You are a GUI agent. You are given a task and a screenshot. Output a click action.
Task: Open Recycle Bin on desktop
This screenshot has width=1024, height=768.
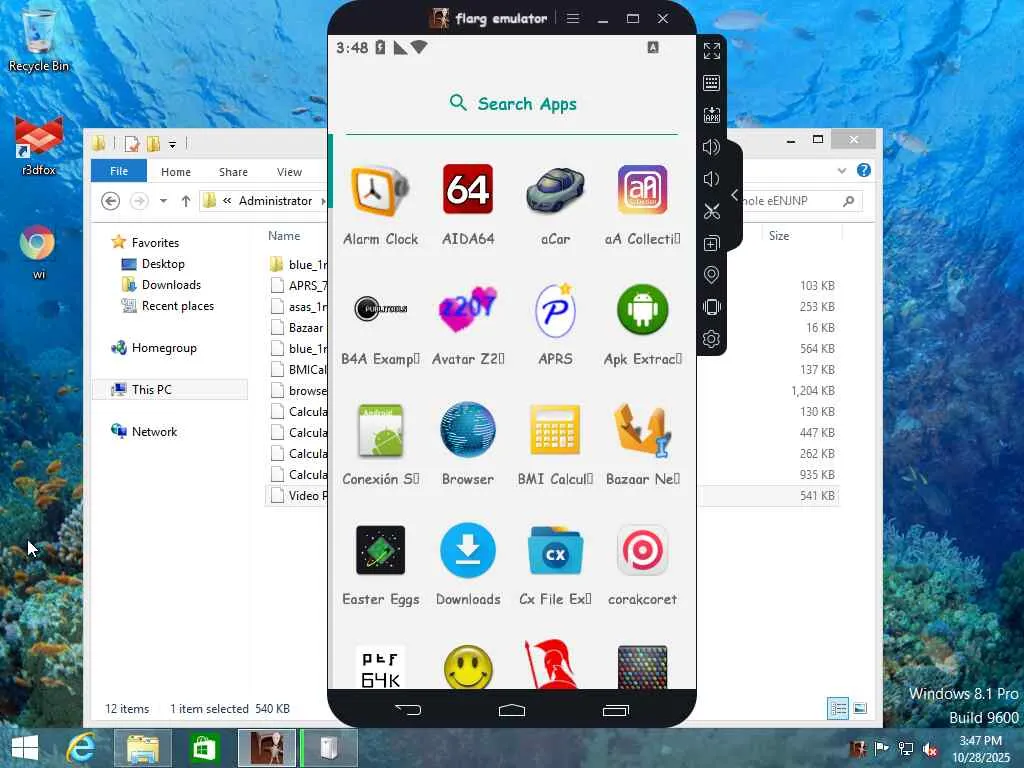click(39, 39)
